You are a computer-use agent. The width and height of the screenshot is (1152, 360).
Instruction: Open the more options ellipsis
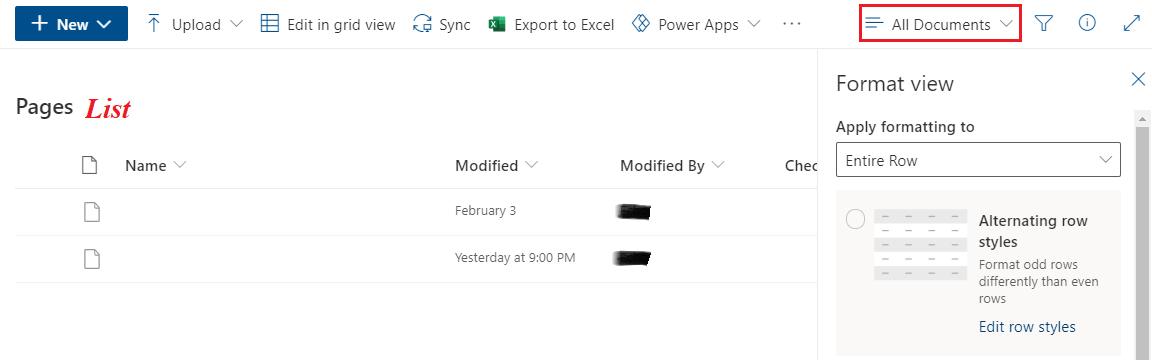(x=791, y=24)
